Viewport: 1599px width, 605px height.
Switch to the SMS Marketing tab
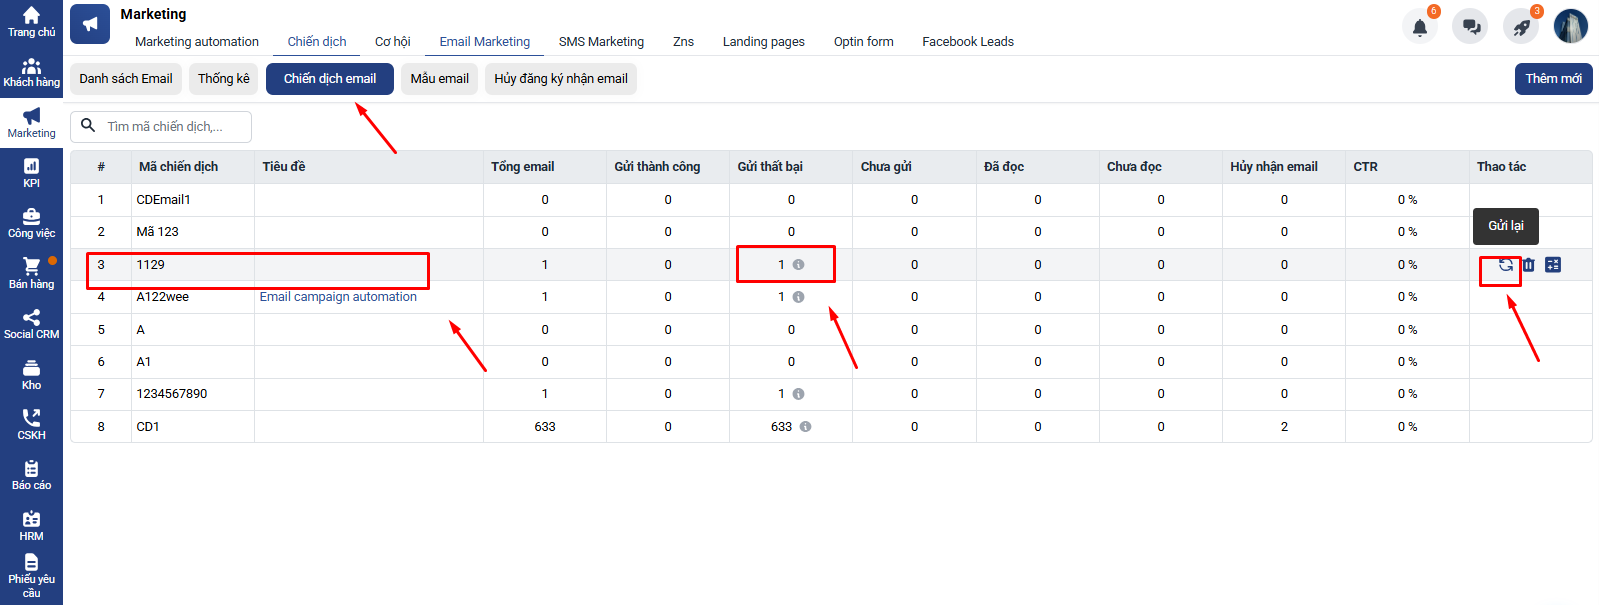click(601, 42)
